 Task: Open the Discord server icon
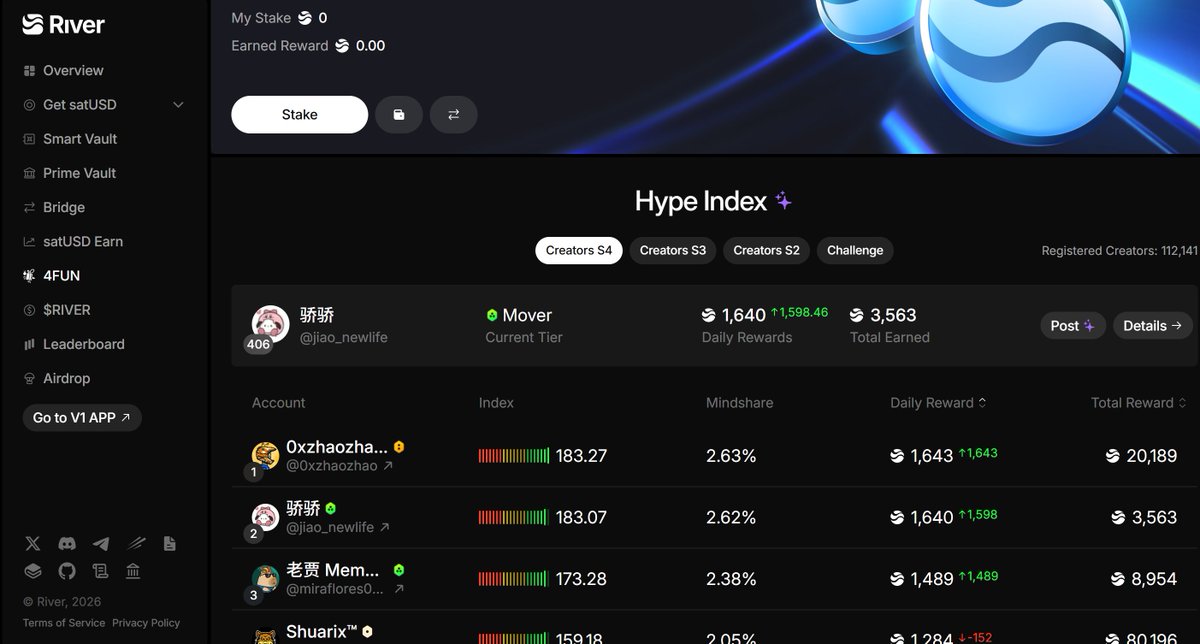pyautogui.click(x=67, y=543)
